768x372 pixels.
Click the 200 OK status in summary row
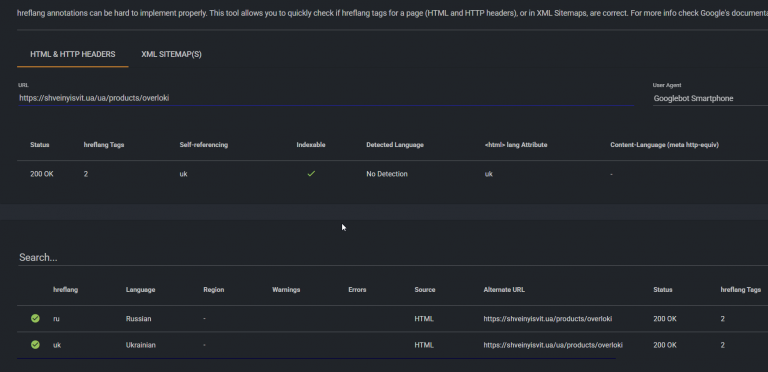[x=42, y=174]
